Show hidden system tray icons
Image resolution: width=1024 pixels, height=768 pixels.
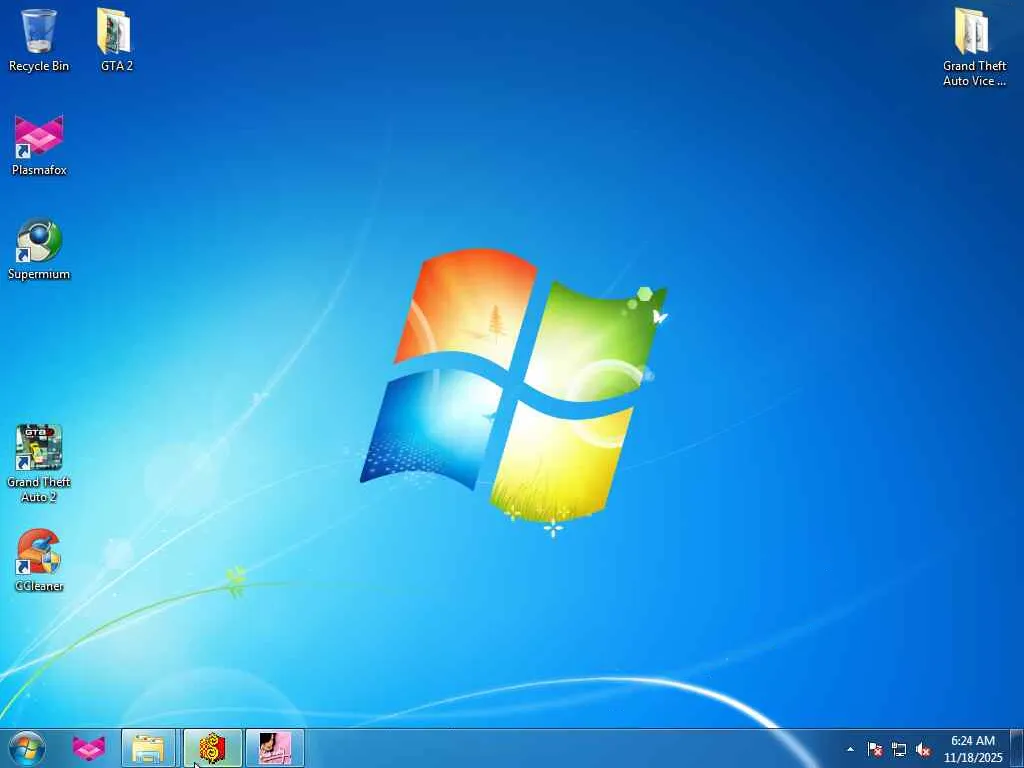850,749
